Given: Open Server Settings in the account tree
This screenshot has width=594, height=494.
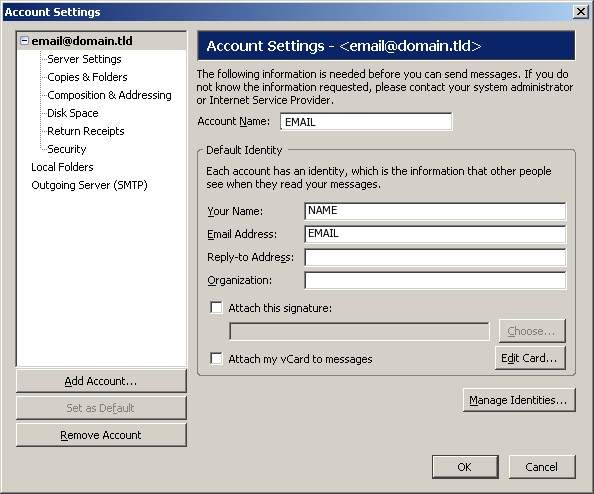Looking at the screenshot, I should (x=84, y=59).
